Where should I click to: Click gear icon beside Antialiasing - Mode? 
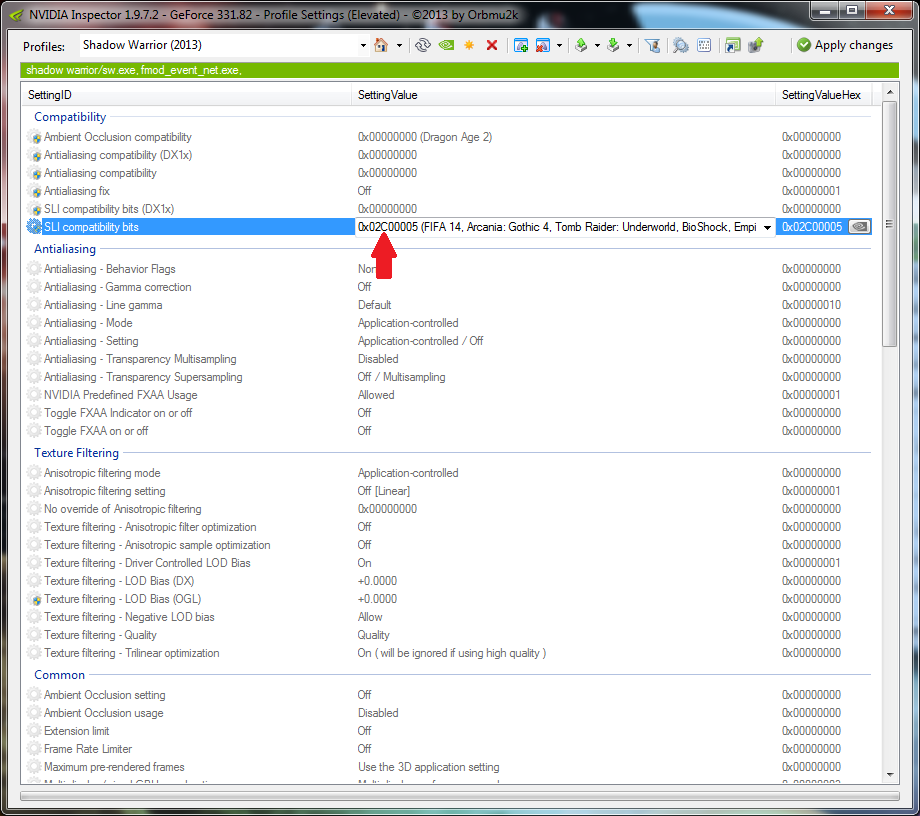tap(35, 323)
